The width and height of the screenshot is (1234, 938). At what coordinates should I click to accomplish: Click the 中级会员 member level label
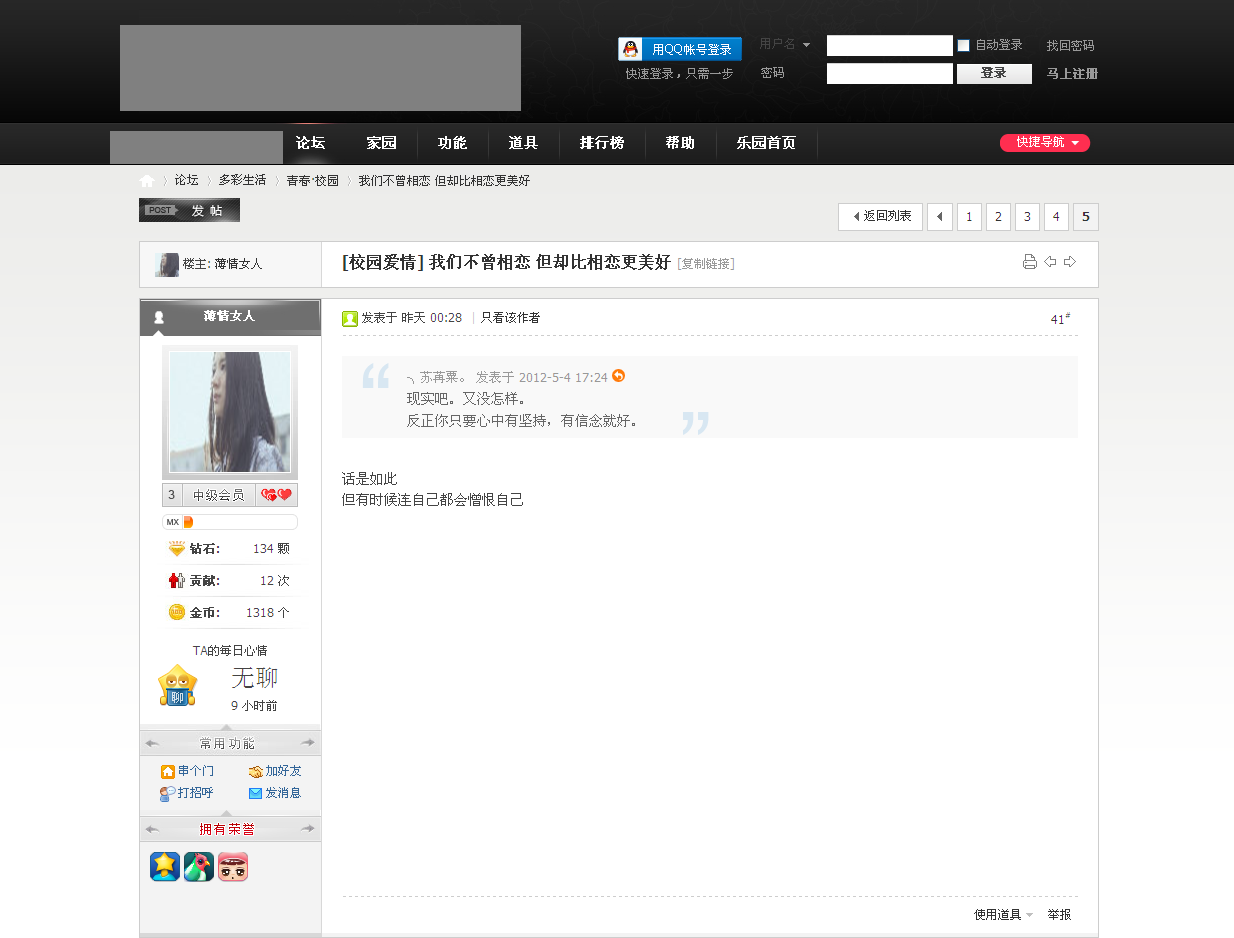point(218,495)
